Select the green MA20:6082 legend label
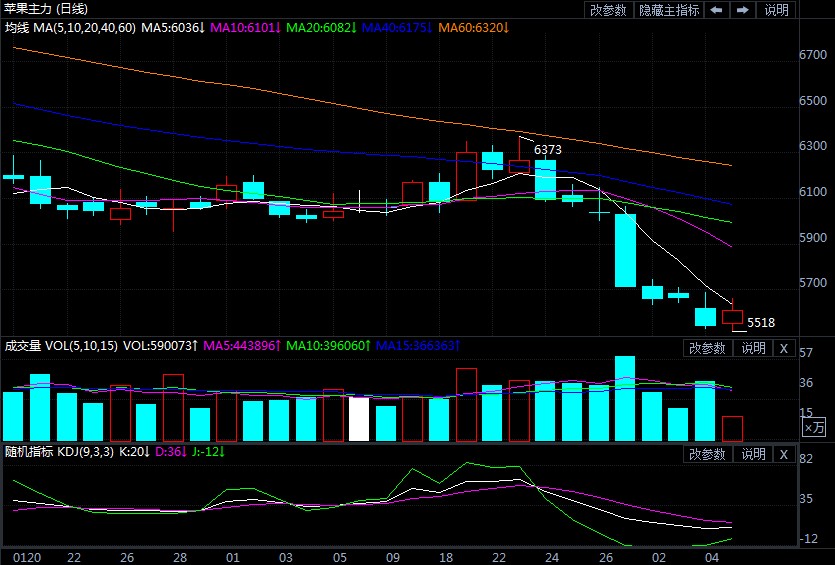The width and height of the screenshot is (835, 565). pos(319,27)
